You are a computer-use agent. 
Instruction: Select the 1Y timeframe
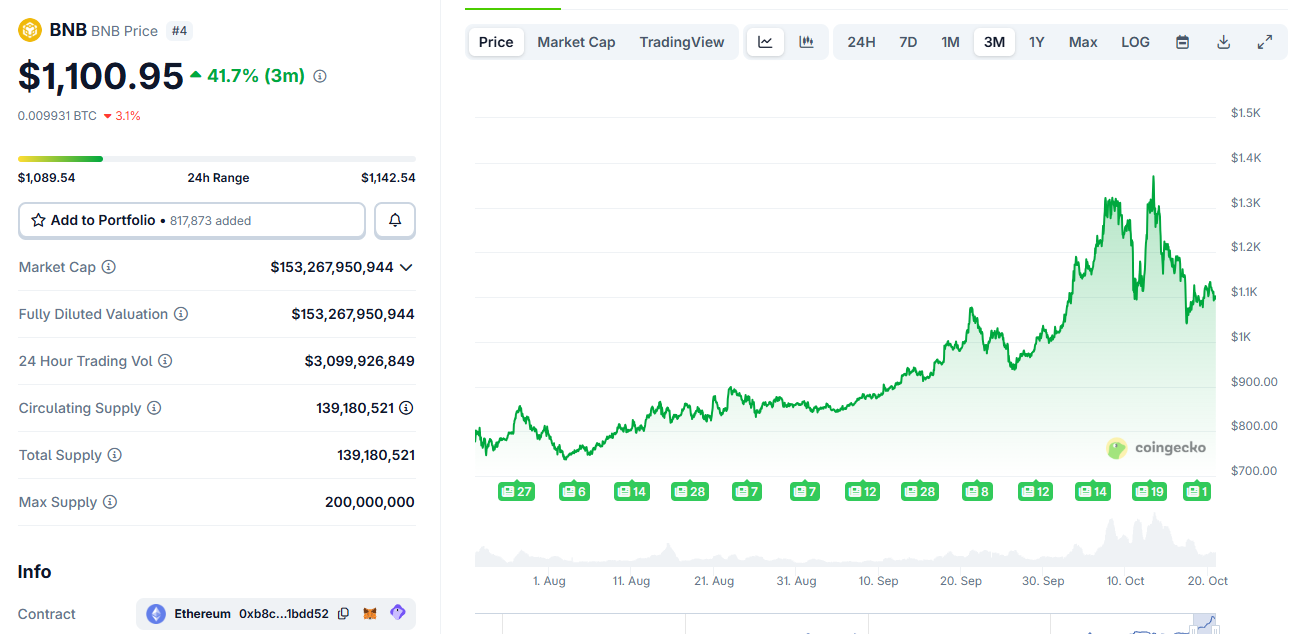pyautogui.click(x=1036, y=41)
